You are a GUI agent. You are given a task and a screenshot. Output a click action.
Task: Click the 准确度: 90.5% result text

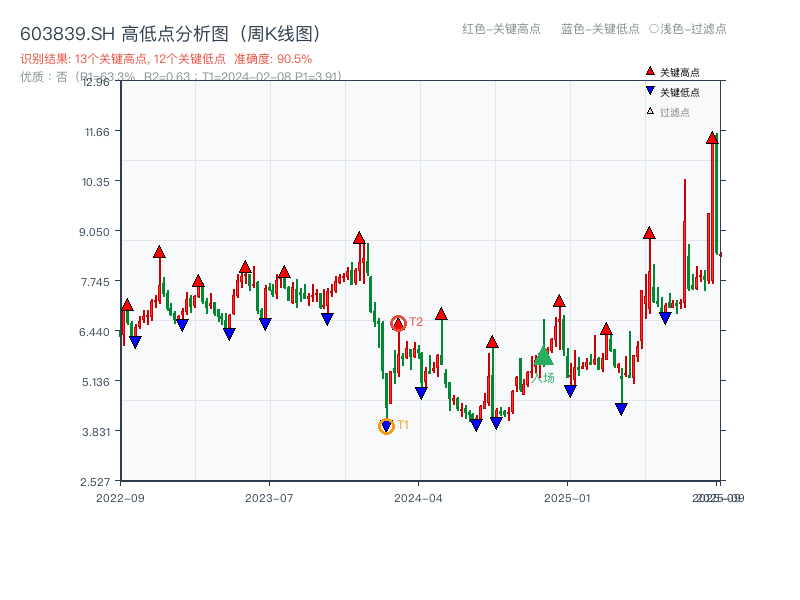273,59
